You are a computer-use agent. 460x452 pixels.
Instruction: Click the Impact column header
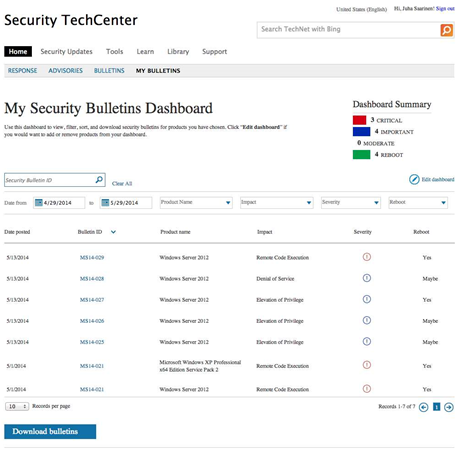point(265,232)
